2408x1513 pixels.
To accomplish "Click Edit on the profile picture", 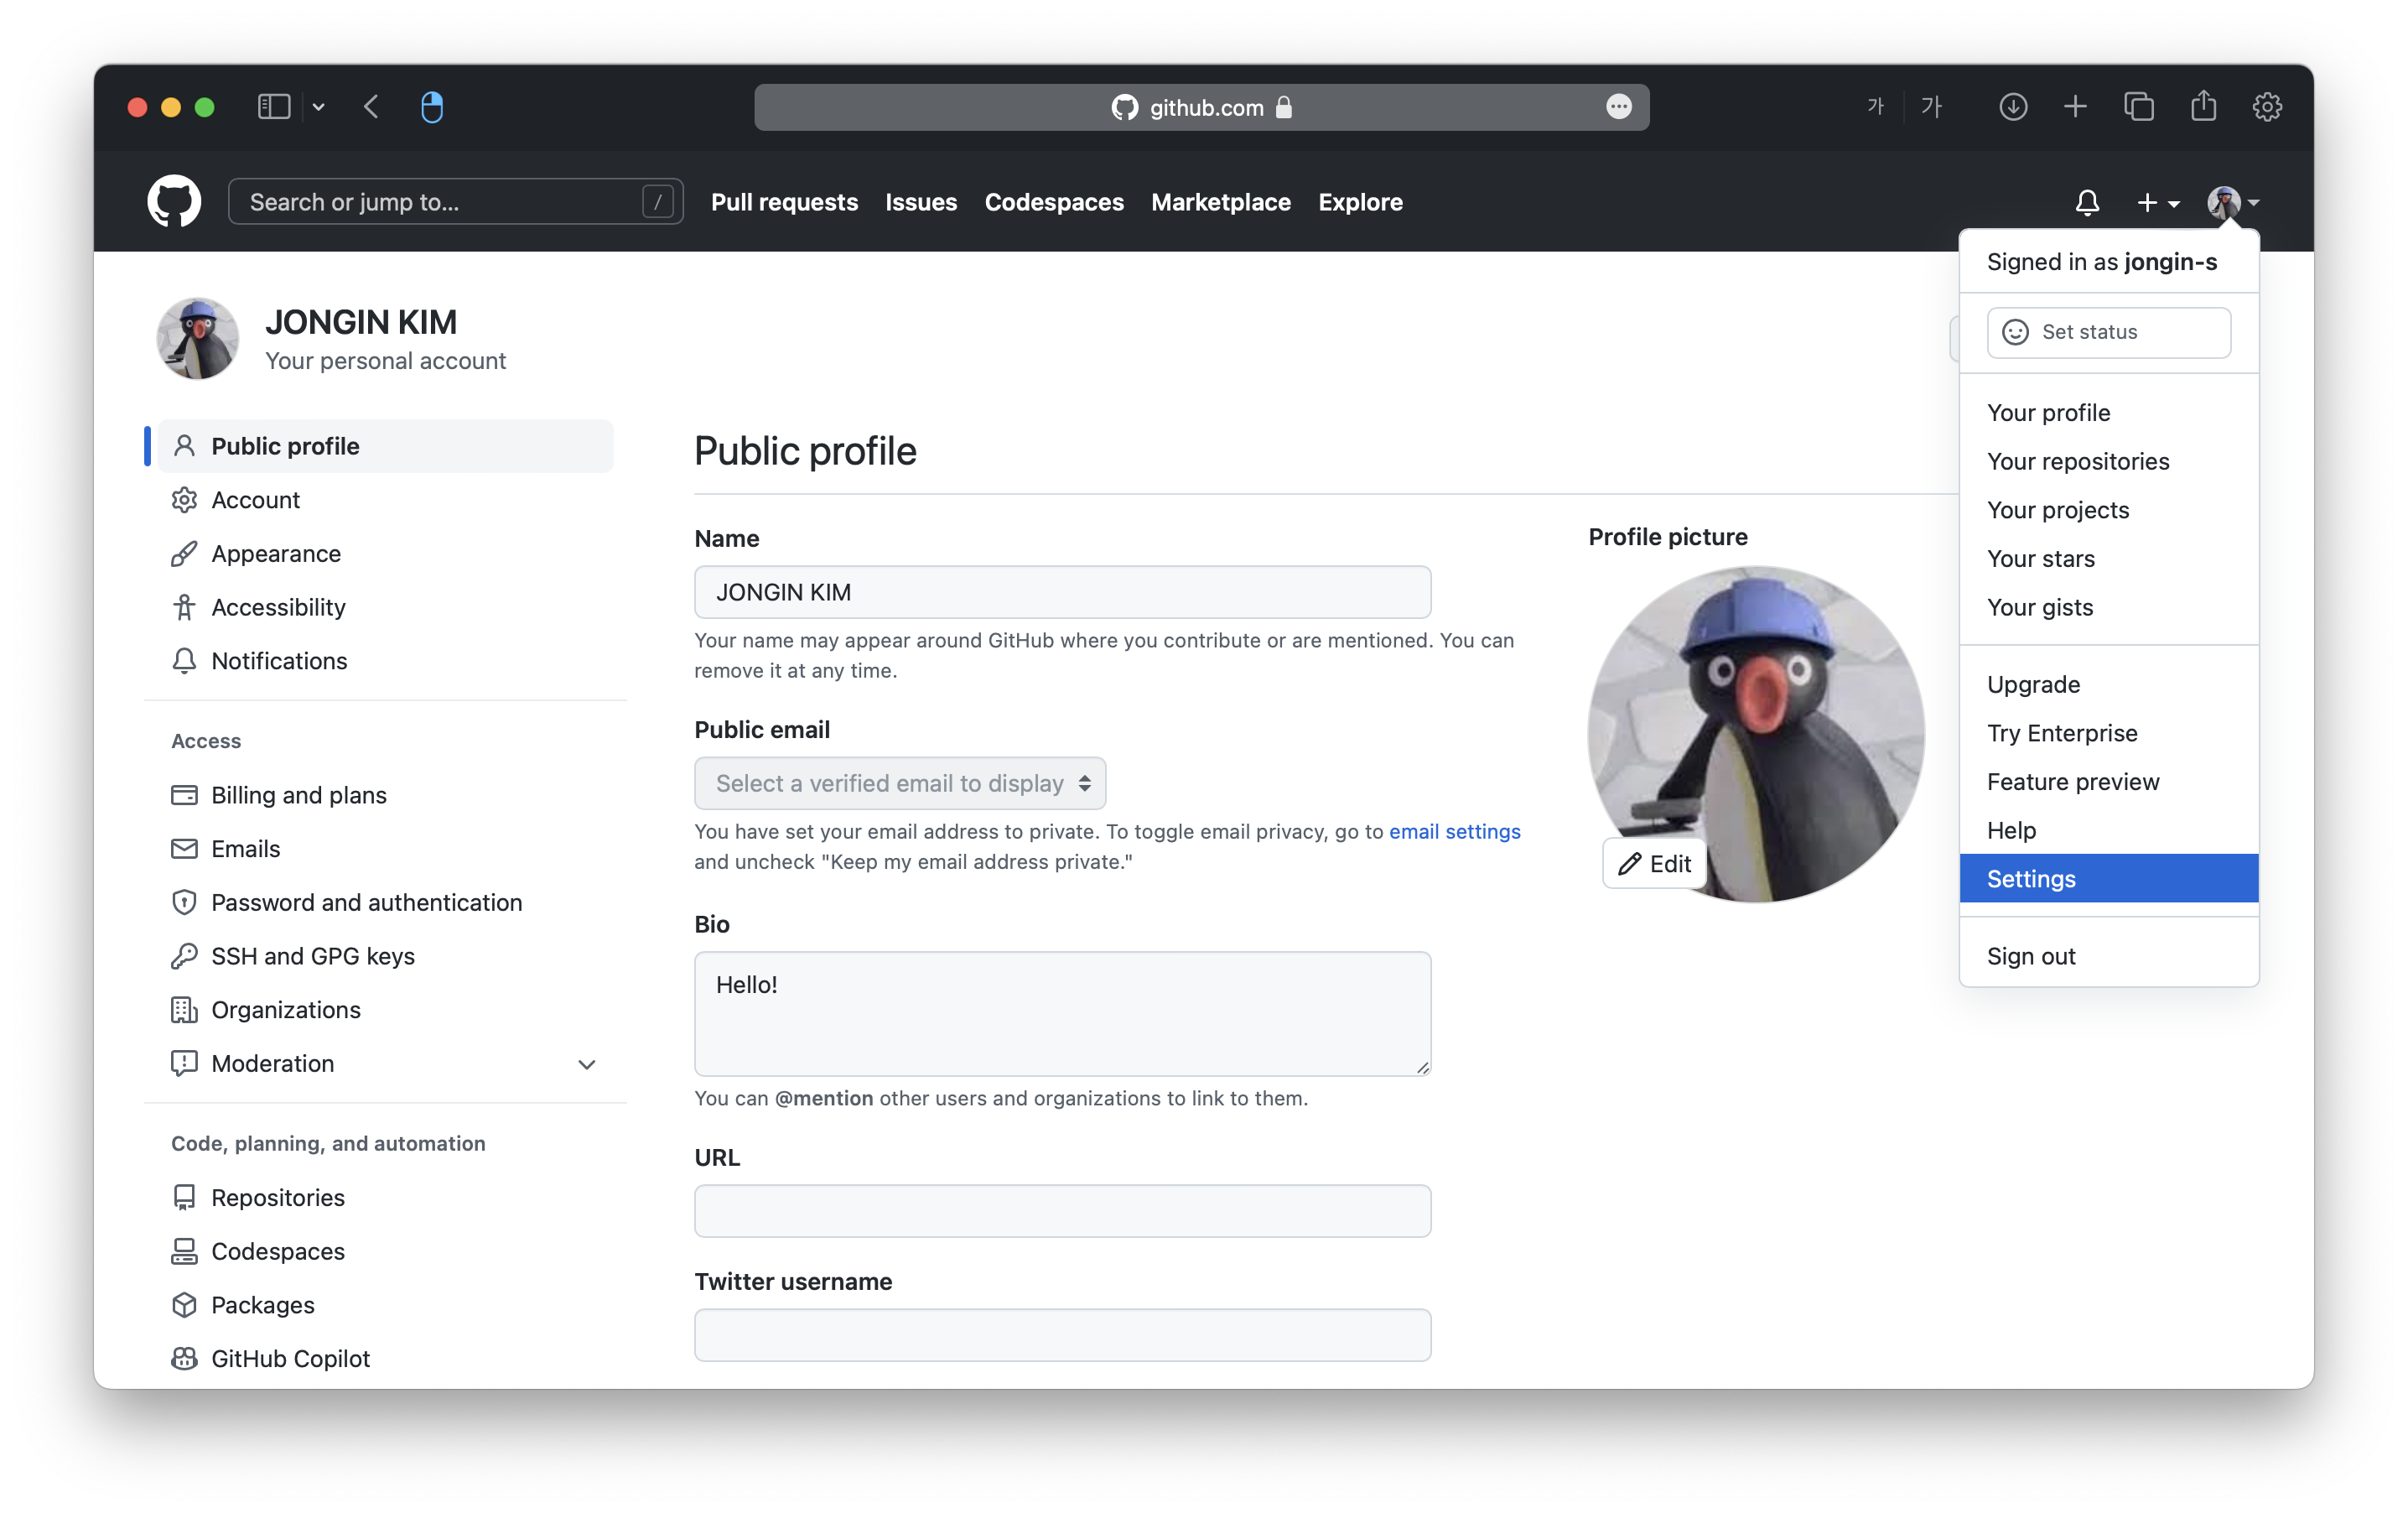I will click(1654, 863).
